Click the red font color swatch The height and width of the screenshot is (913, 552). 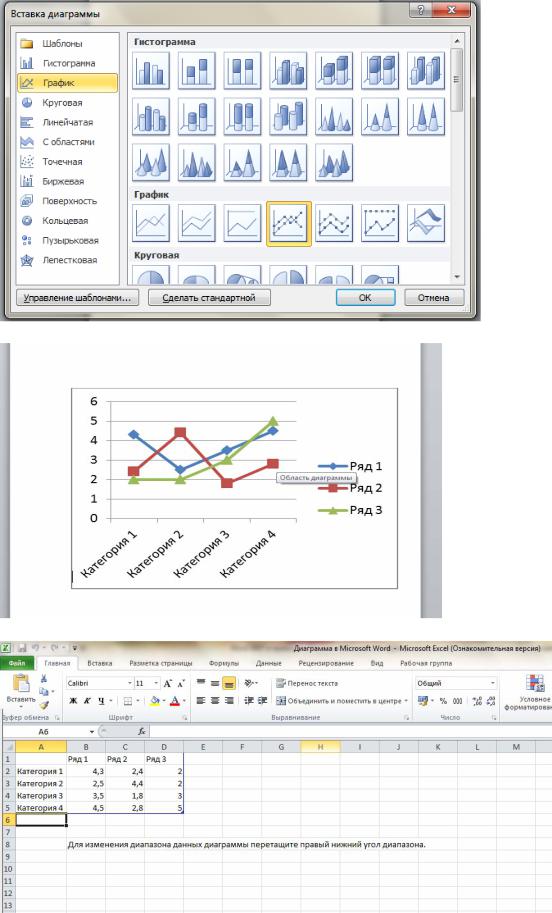(x=175, y=700)
